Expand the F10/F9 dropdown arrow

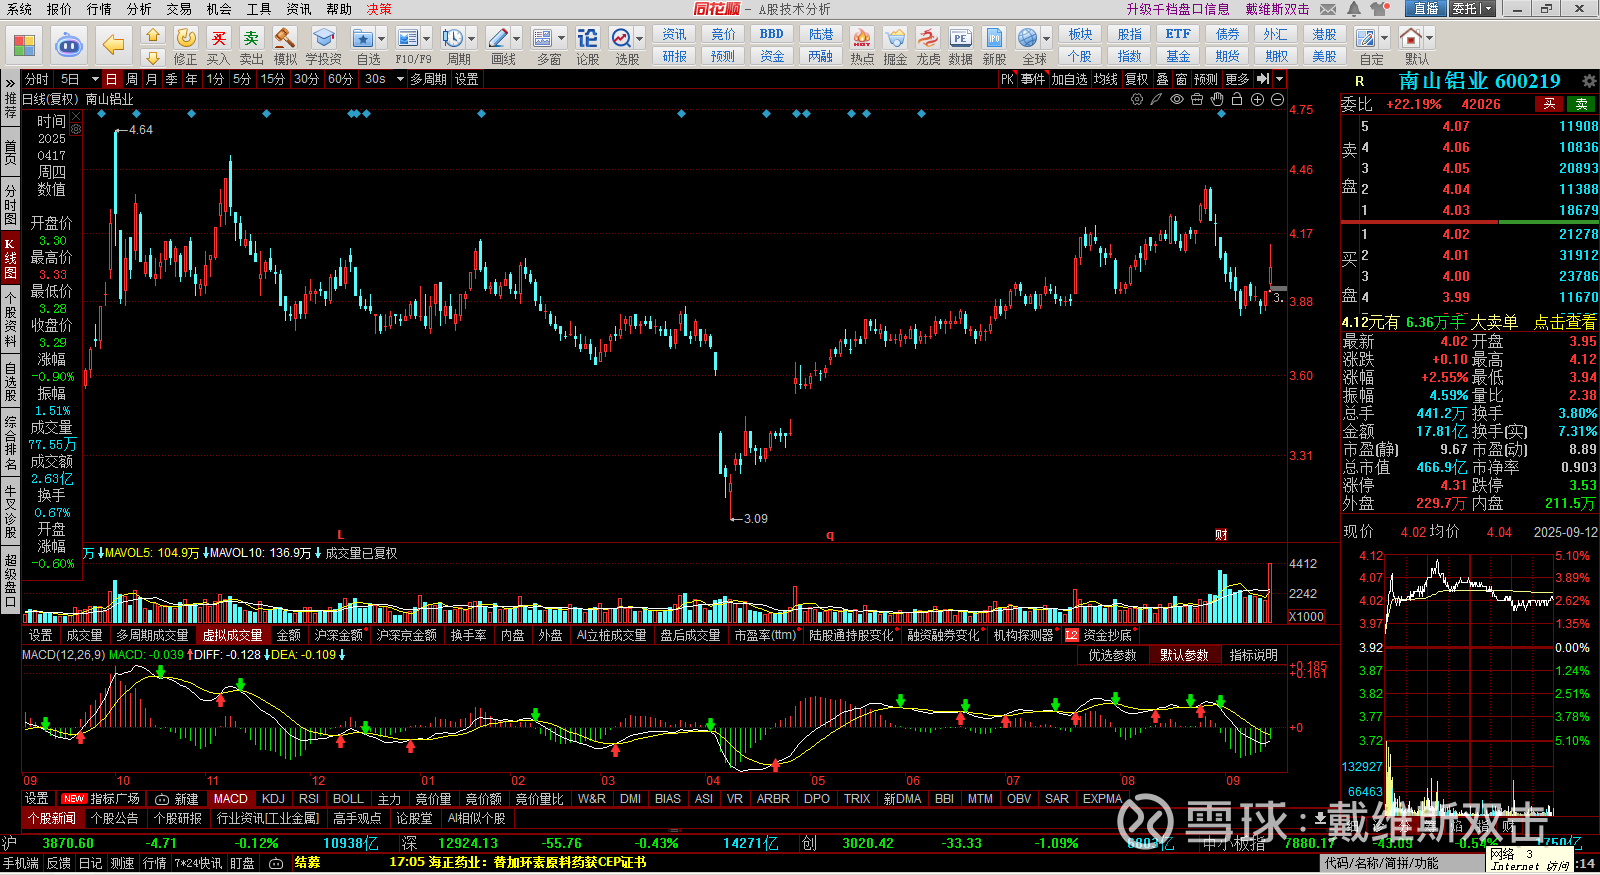[426, 39]
